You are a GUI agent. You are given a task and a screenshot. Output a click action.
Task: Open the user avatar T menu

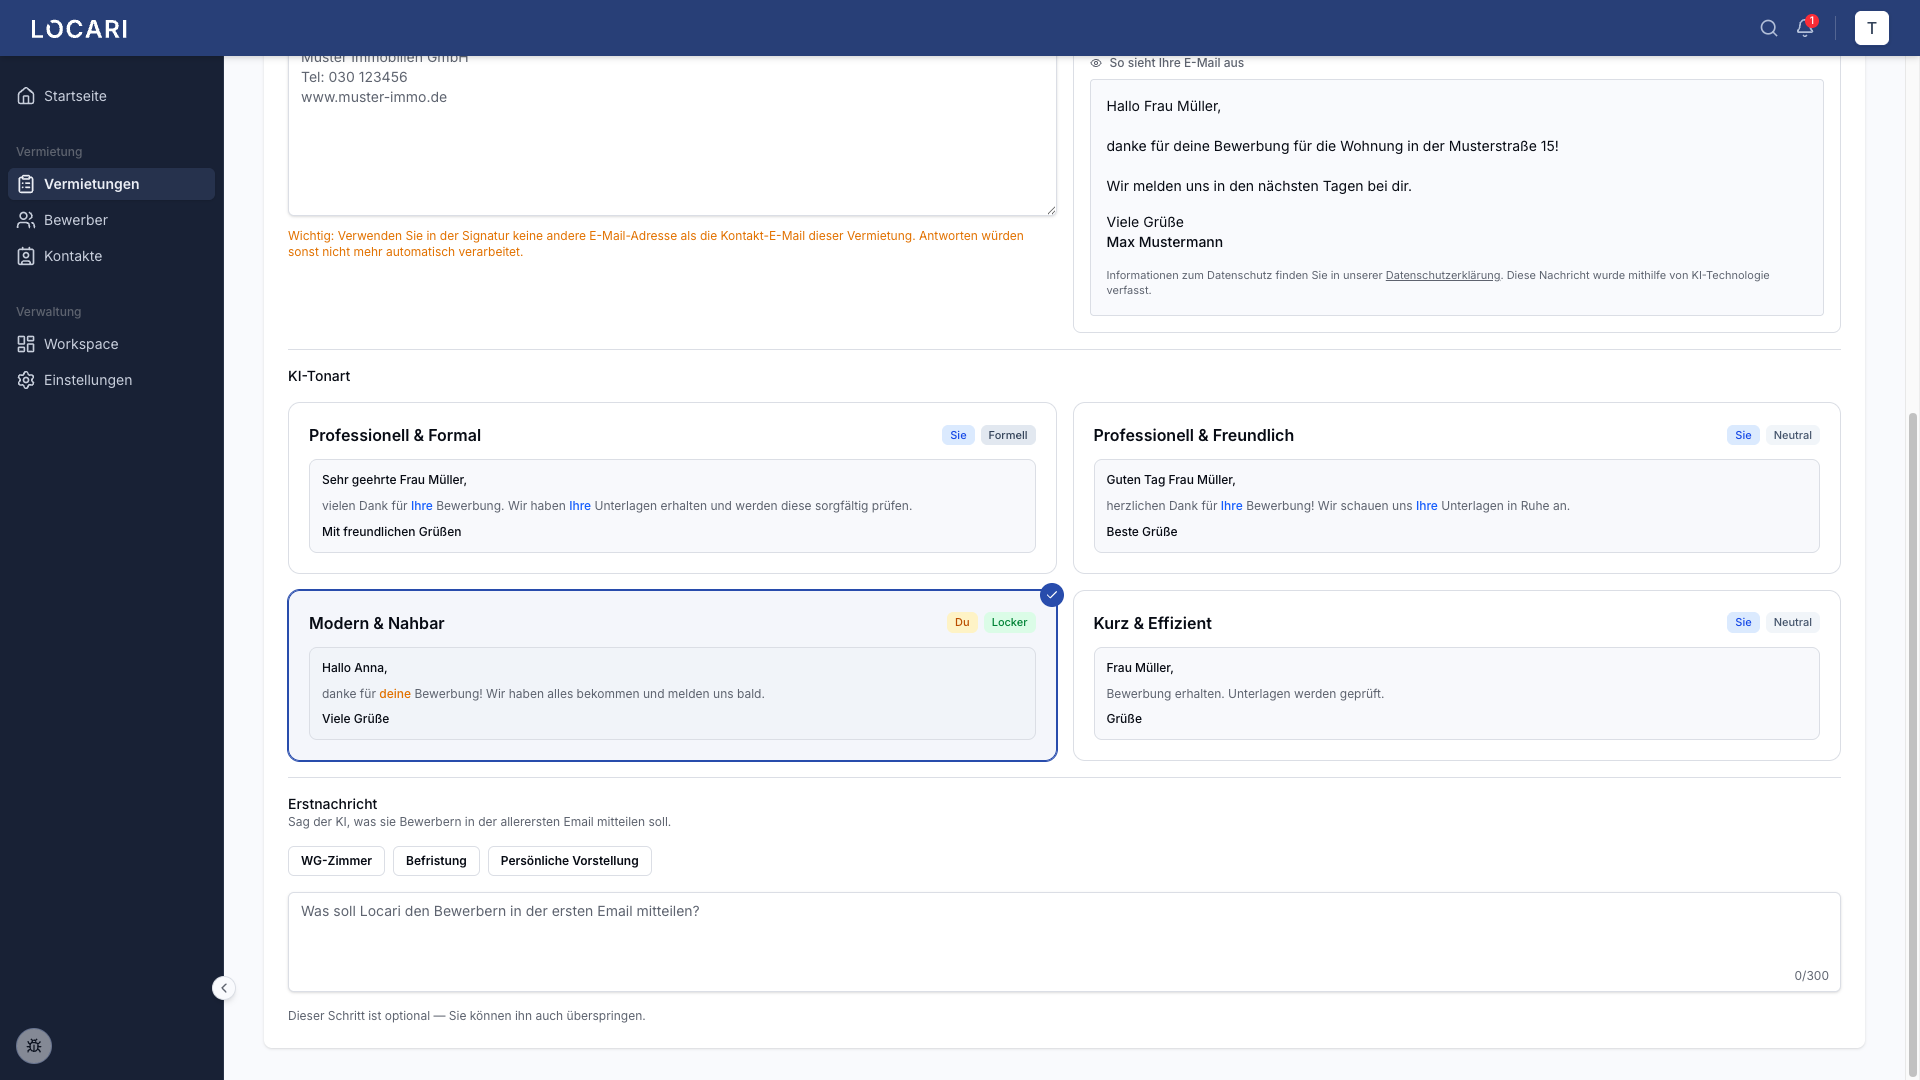pyautogui.click(x=1871, y=28)
